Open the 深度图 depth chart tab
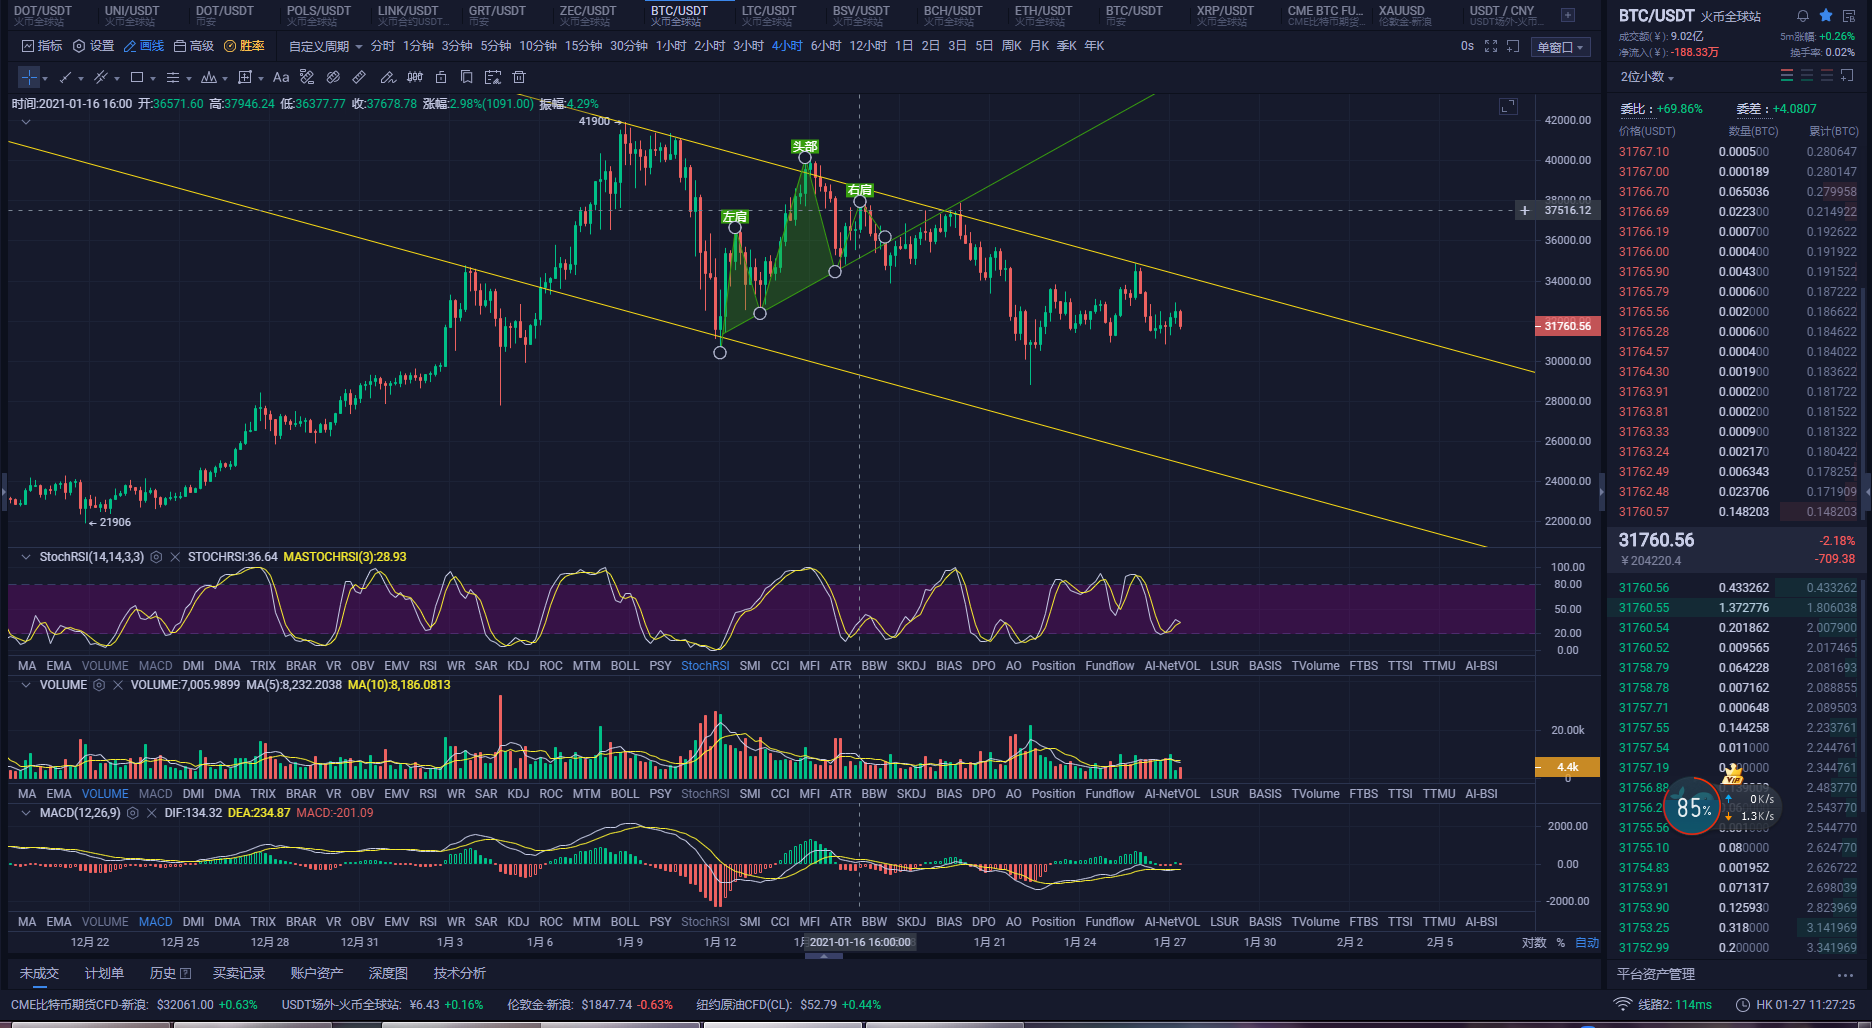 388,973
